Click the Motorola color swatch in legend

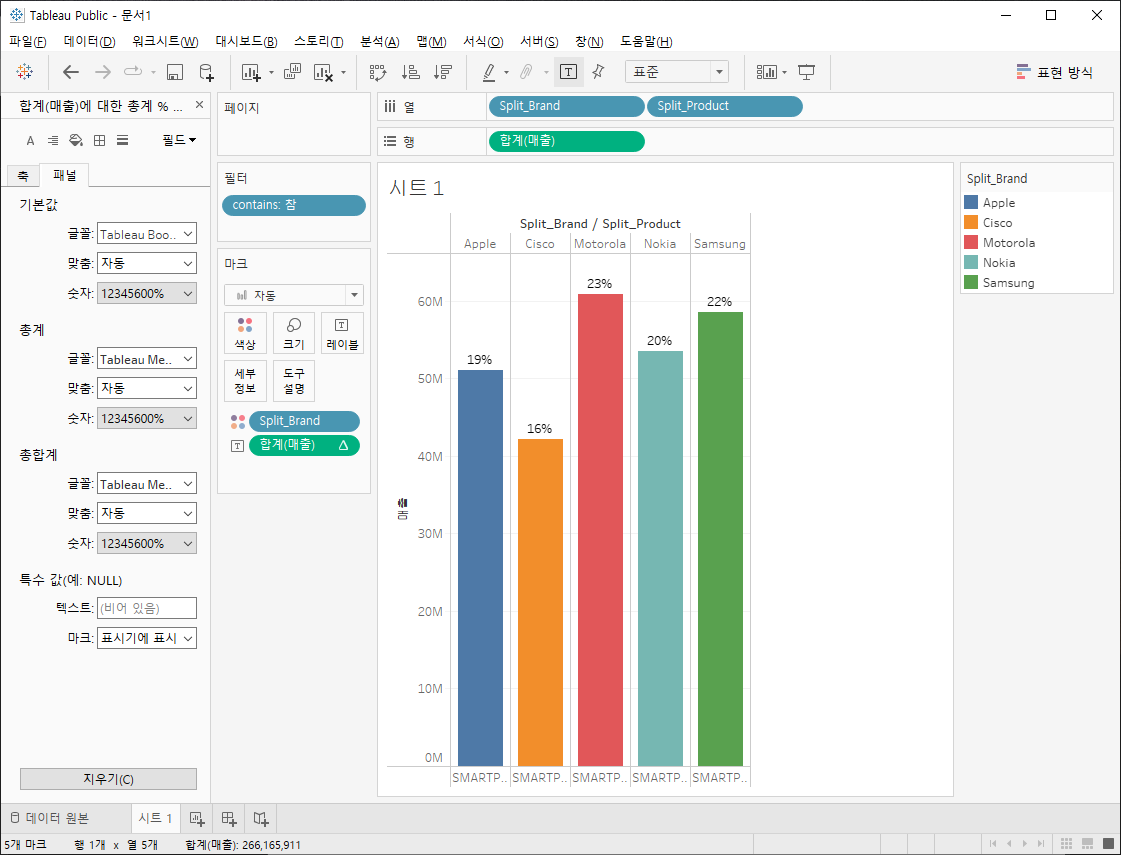point(971,242)
